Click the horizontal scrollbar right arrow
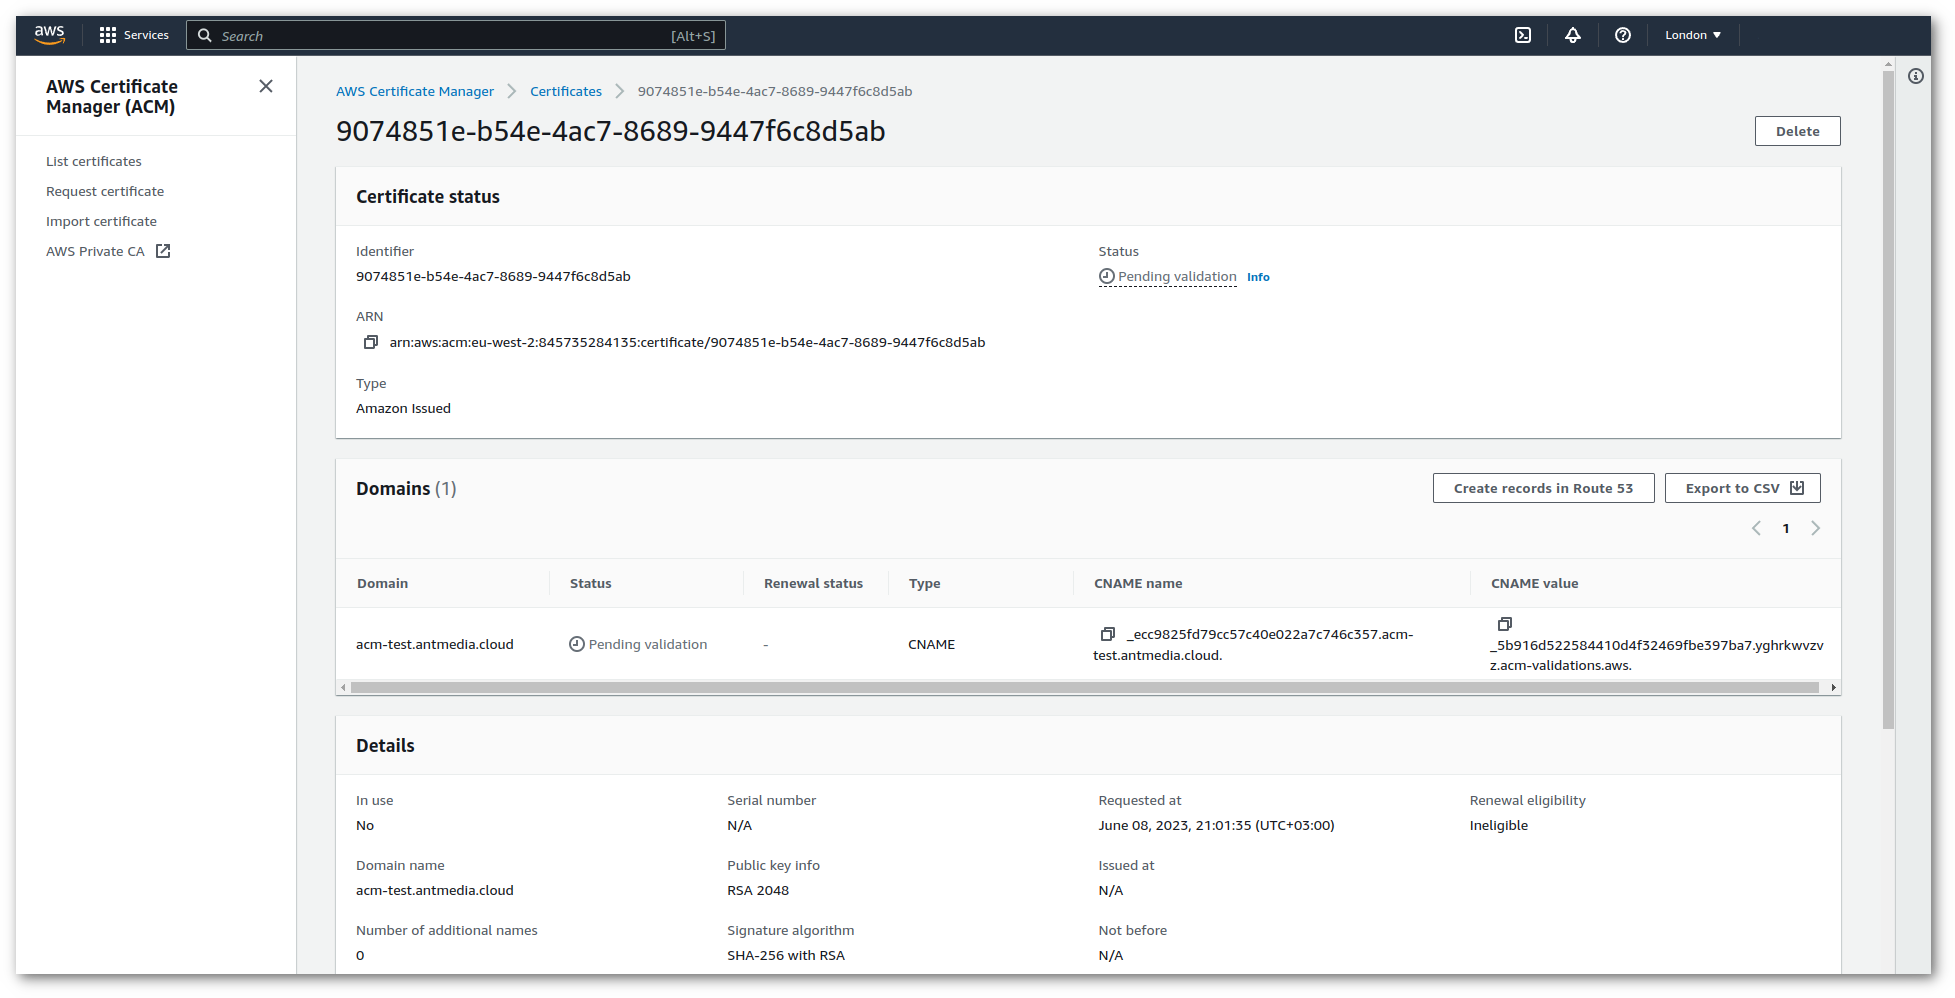The image size is (1955, 998). coord(1833,687)
